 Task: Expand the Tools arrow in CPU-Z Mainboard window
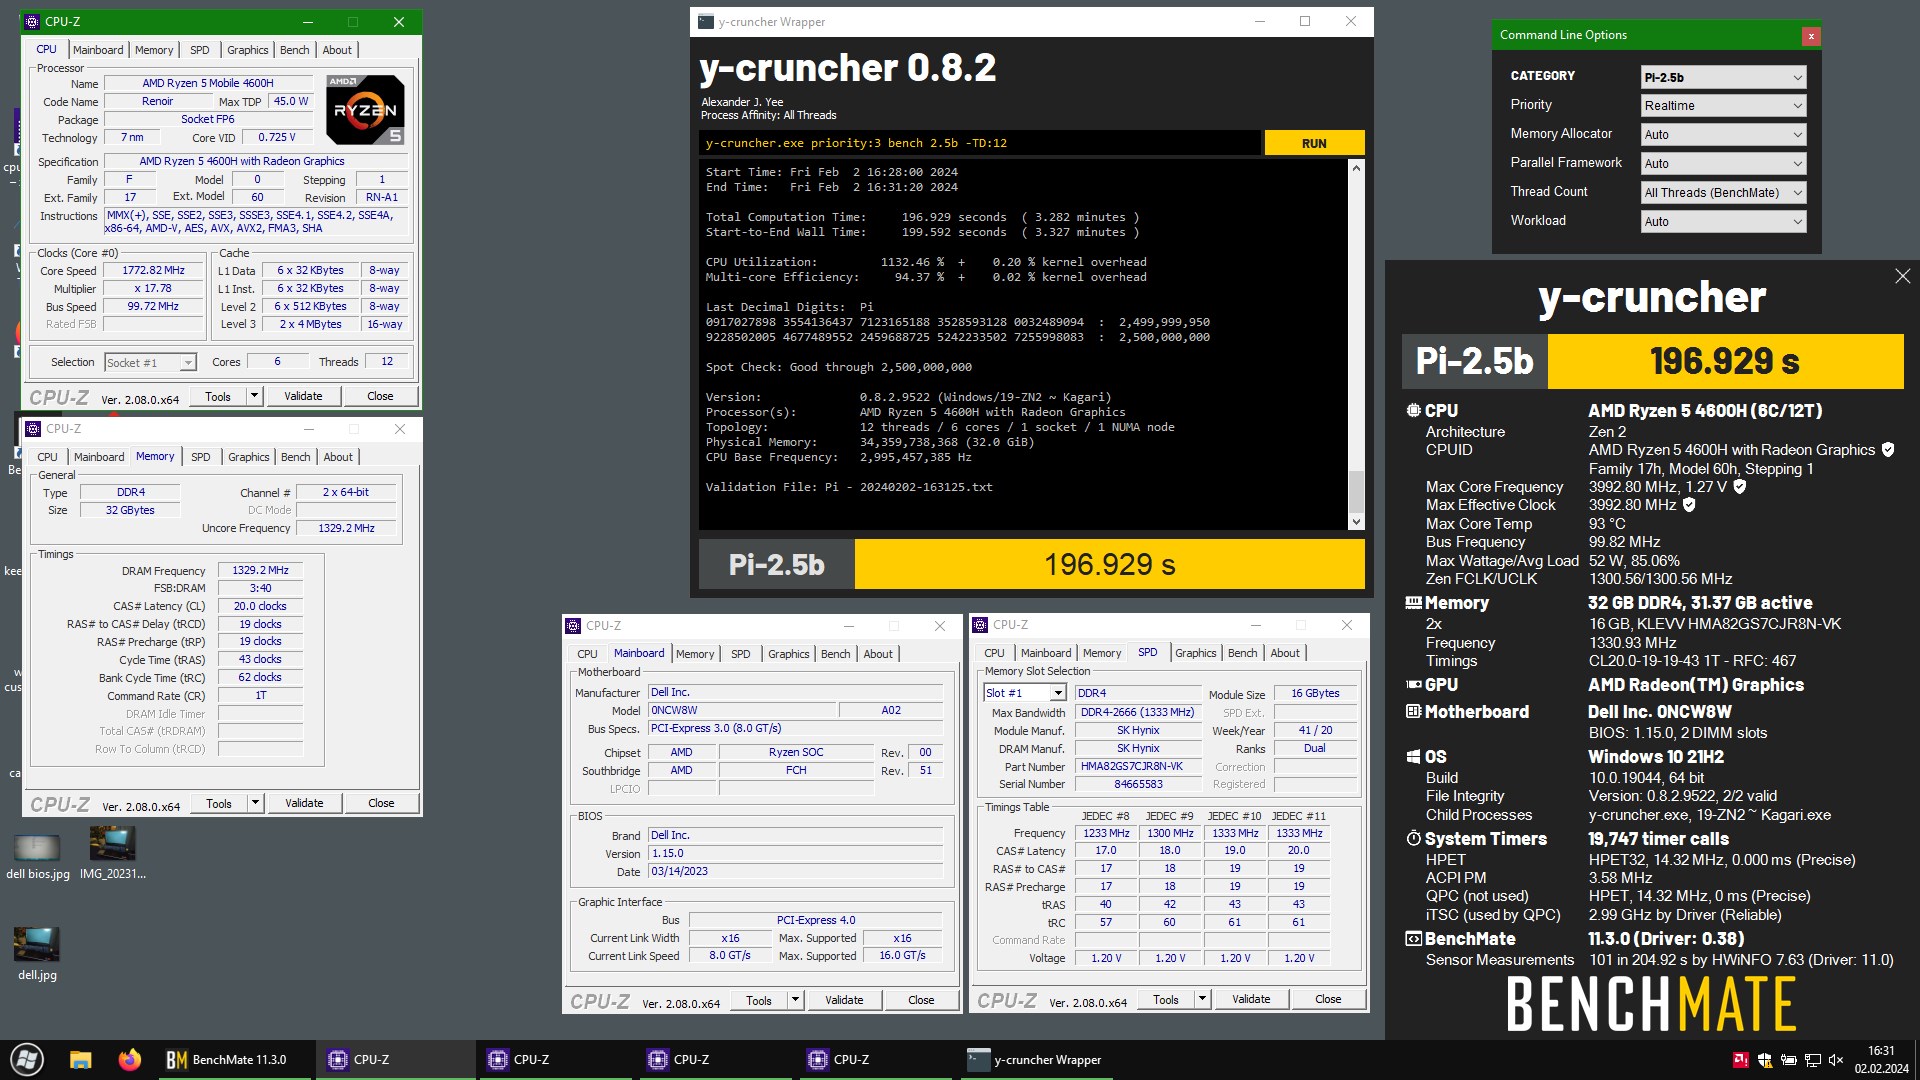795,999
